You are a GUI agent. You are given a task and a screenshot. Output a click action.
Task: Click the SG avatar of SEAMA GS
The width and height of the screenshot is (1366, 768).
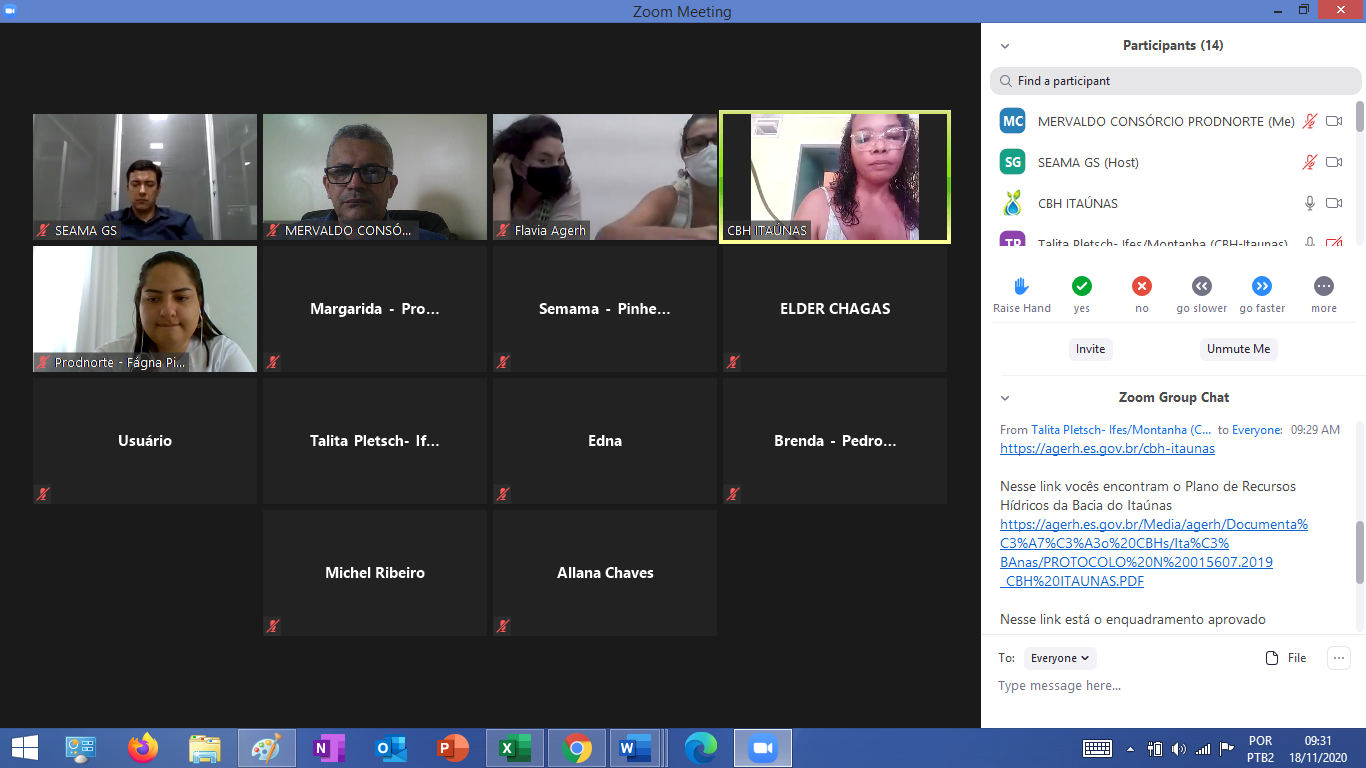(1013, 162)
